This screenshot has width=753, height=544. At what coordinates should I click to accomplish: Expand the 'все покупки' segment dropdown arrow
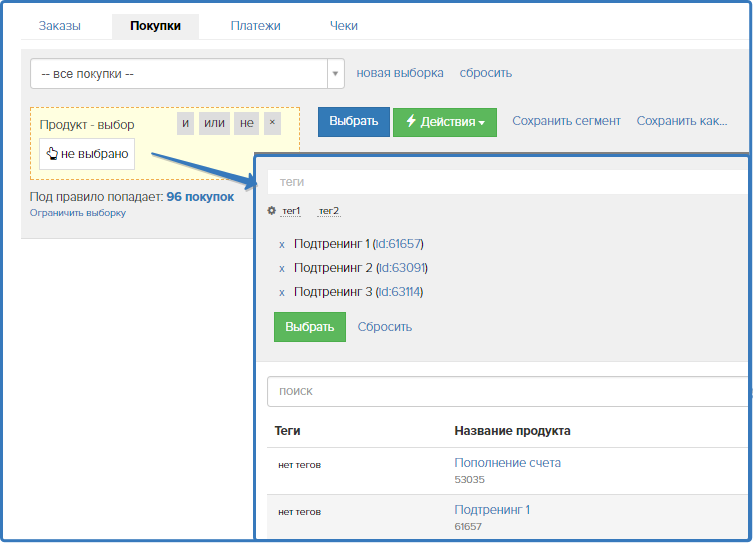(x=335, y=73)
